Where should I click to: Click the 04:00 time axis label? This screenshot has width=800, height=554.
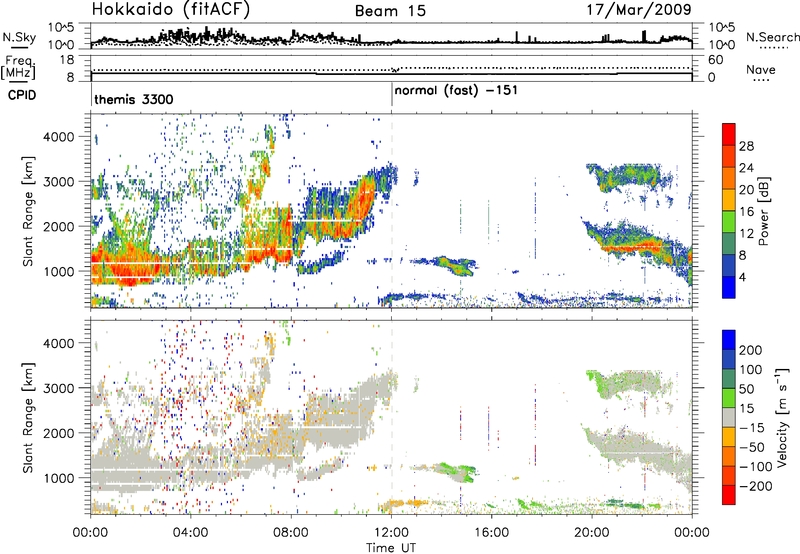pos(191,533)
